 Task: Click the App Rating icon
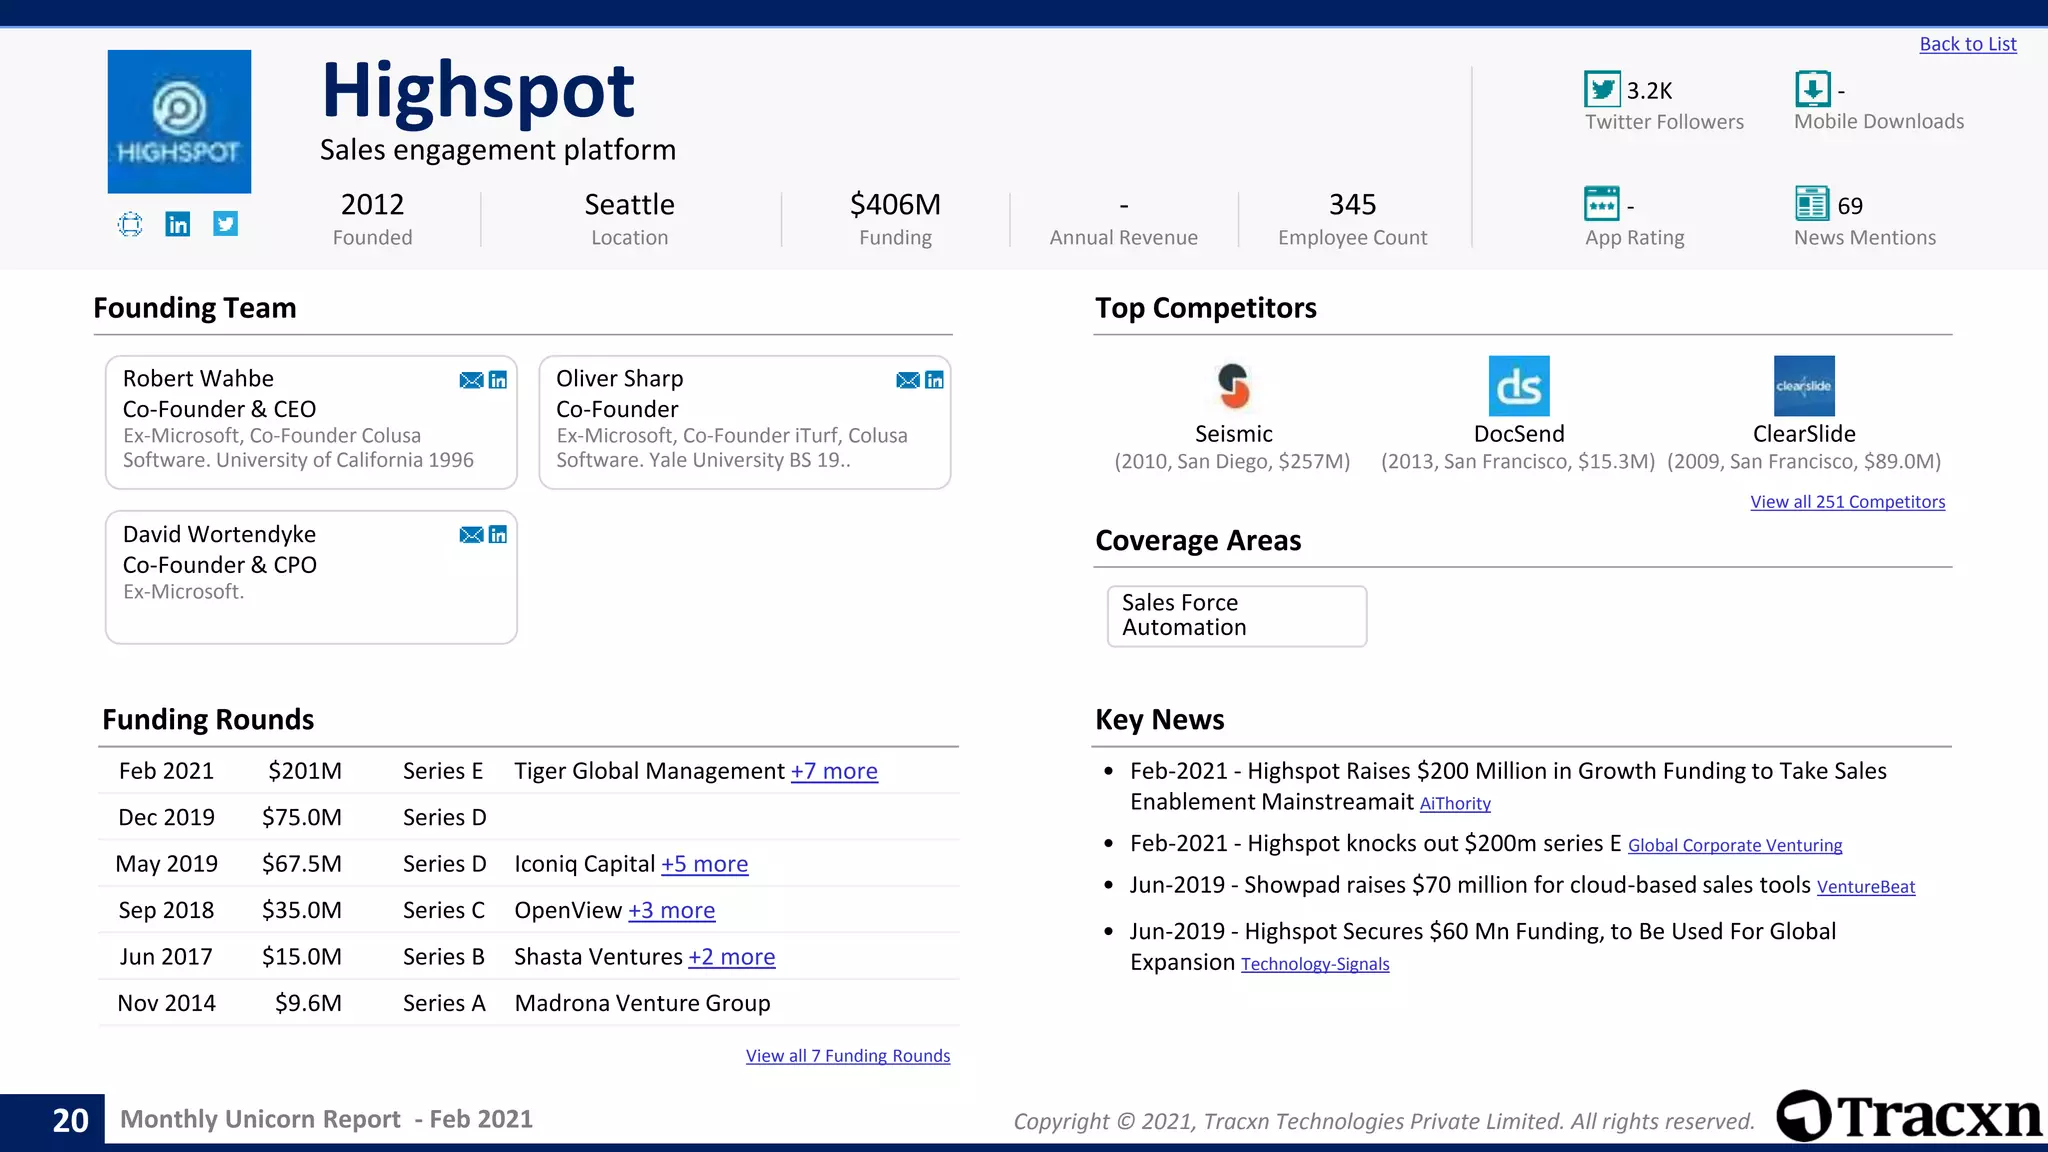point(1602,204)
